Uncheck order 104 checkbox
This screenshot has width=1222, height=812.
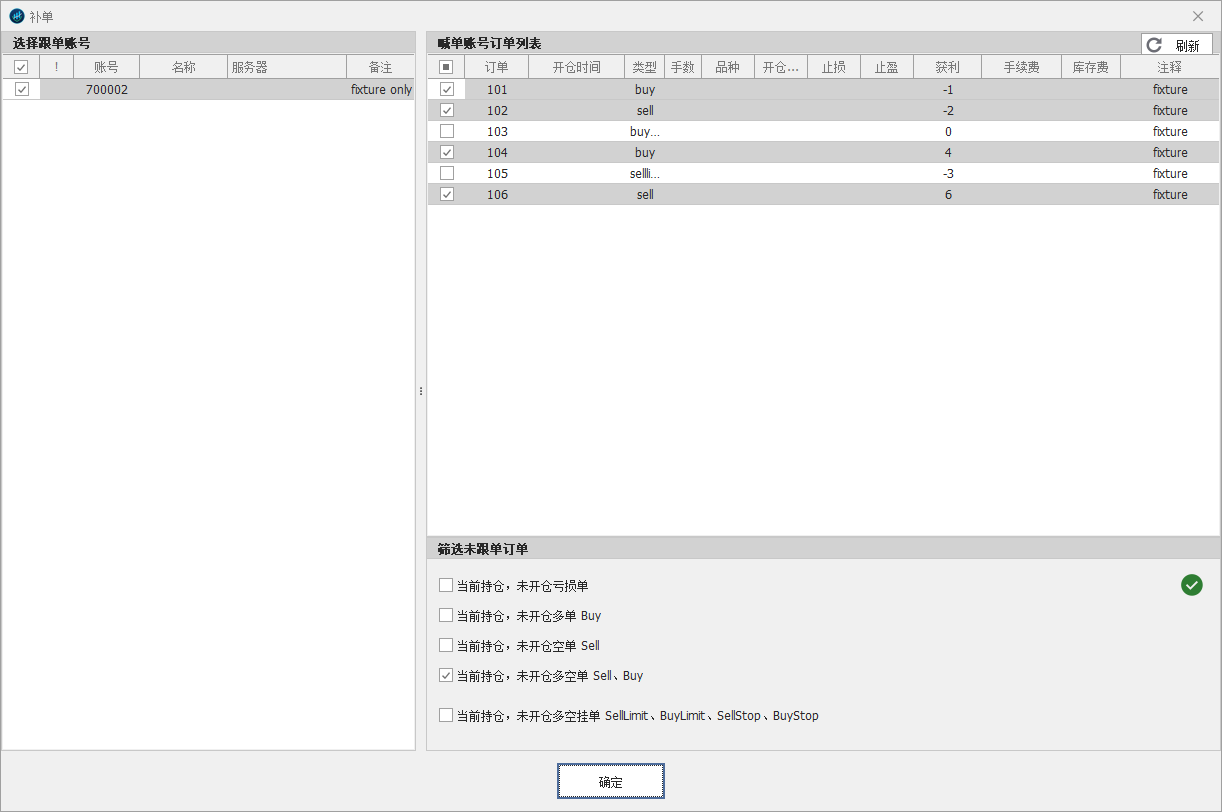446,152
